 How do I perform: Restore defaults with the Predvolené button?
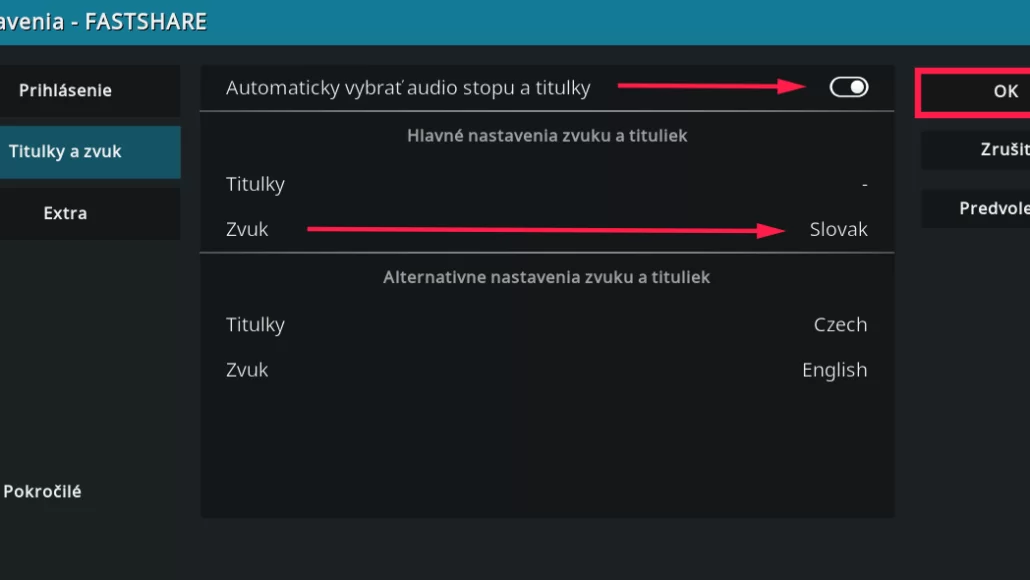pyautogui.click(x=1000, y=208)
